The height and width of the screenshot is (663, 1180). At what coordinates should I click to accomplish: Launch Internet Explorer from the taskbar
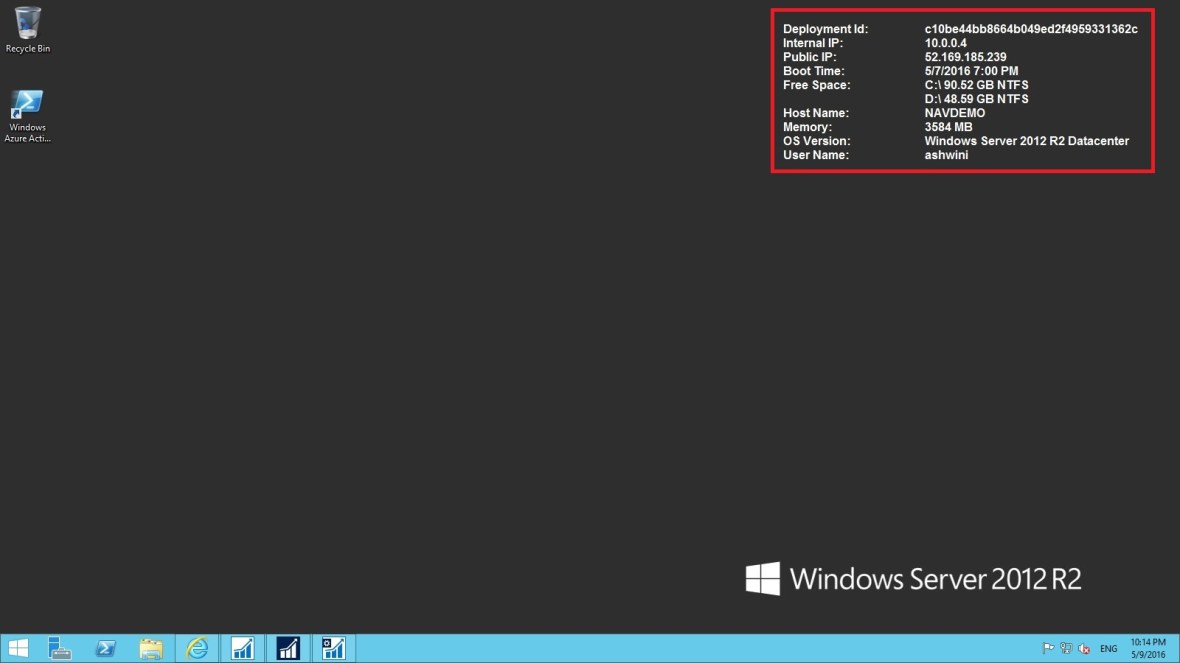pos(197,648)
